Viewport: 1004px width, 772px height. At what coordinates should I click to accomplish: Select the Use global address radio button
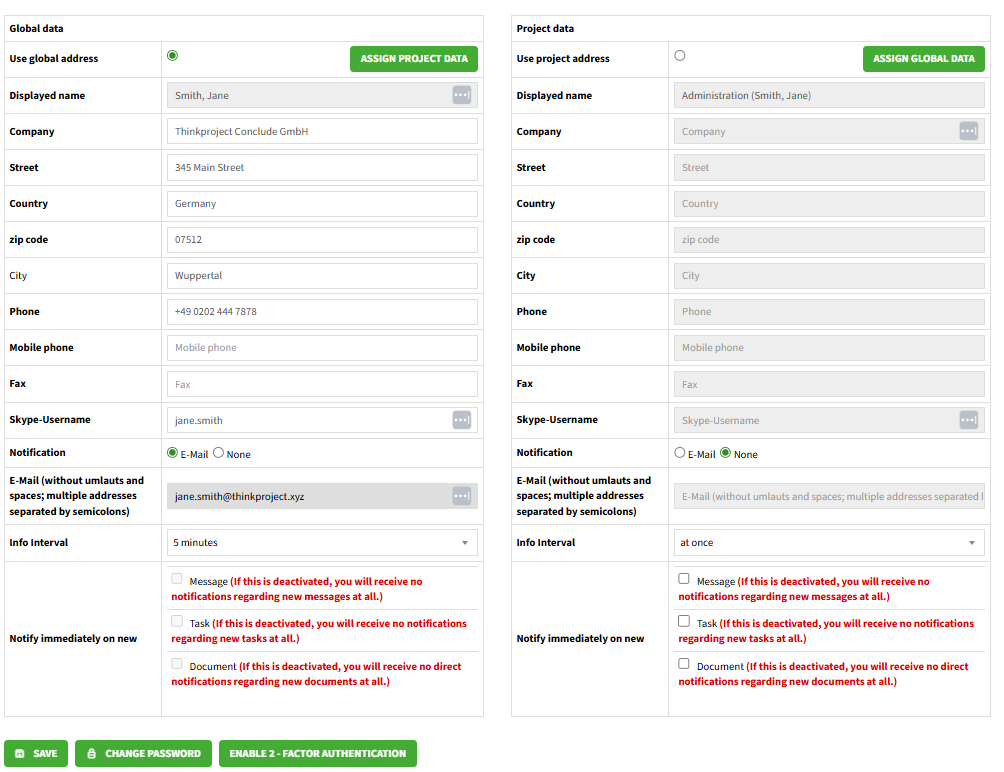coord(173,56)
